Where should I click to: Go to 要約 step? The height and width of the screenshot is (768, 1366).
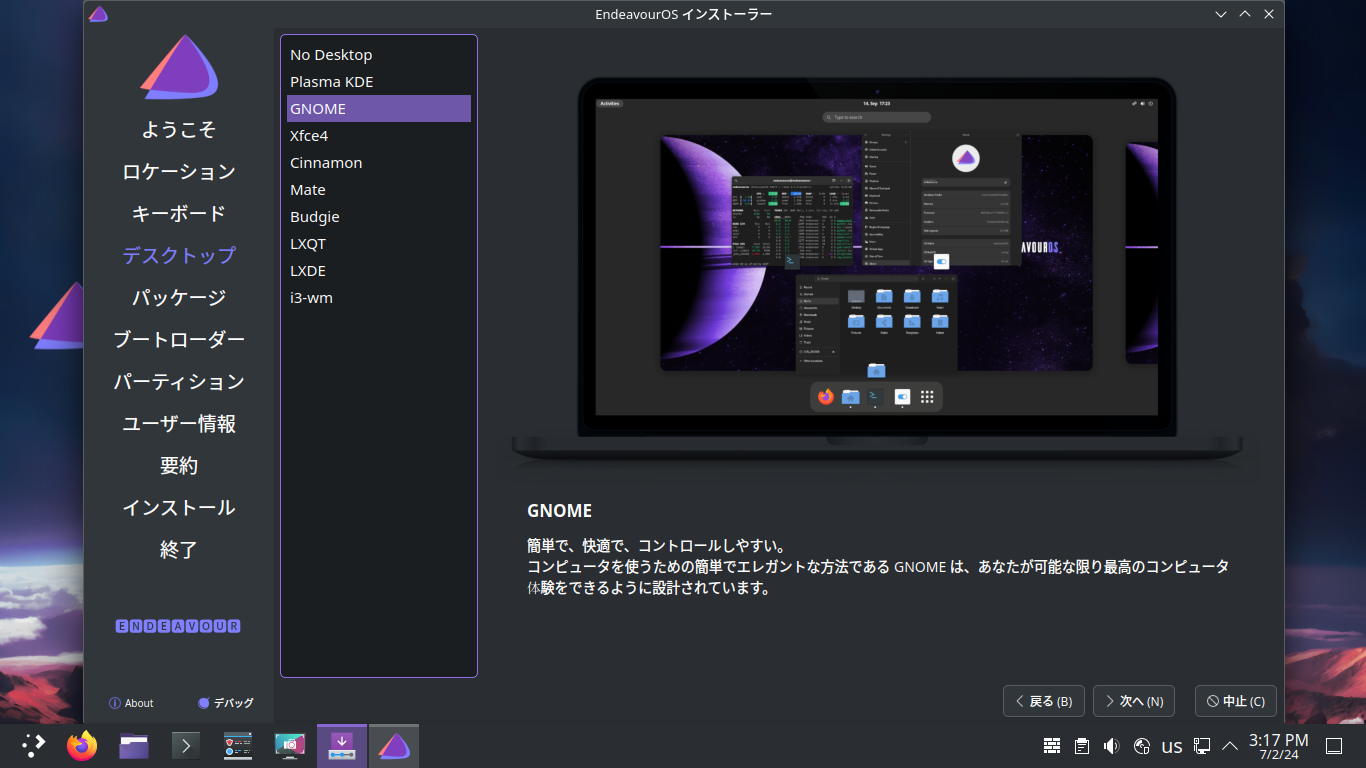179,466
